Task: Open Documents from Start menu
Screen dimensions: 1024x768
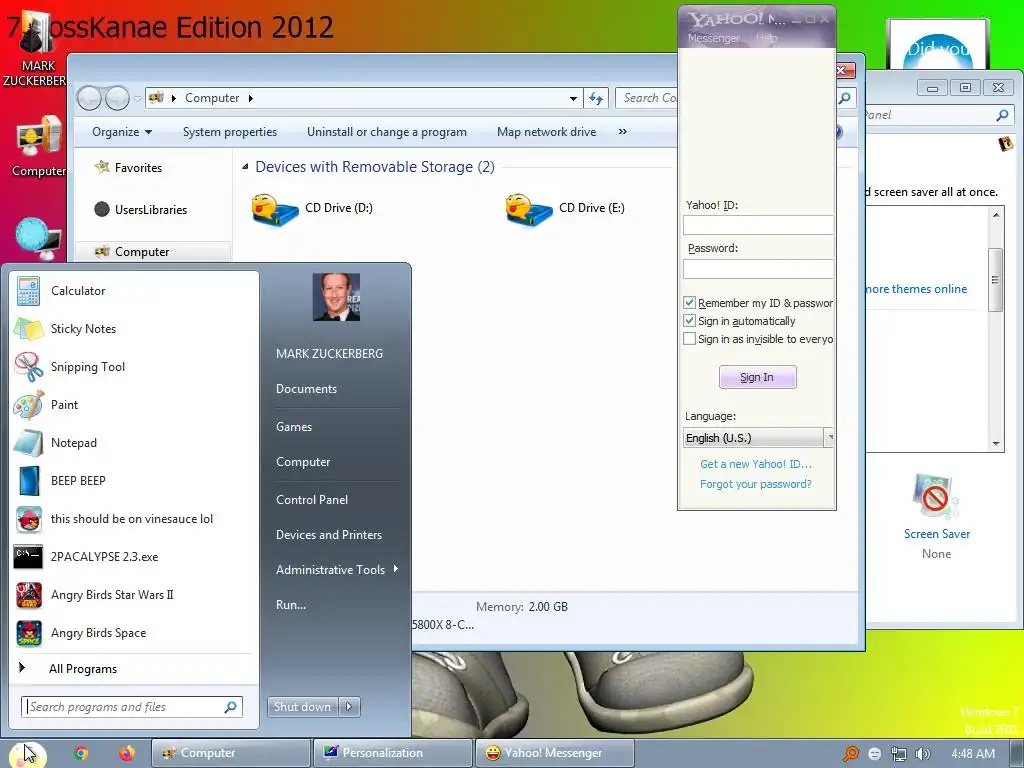Action: pyautogui.click(x=306, y=389)
